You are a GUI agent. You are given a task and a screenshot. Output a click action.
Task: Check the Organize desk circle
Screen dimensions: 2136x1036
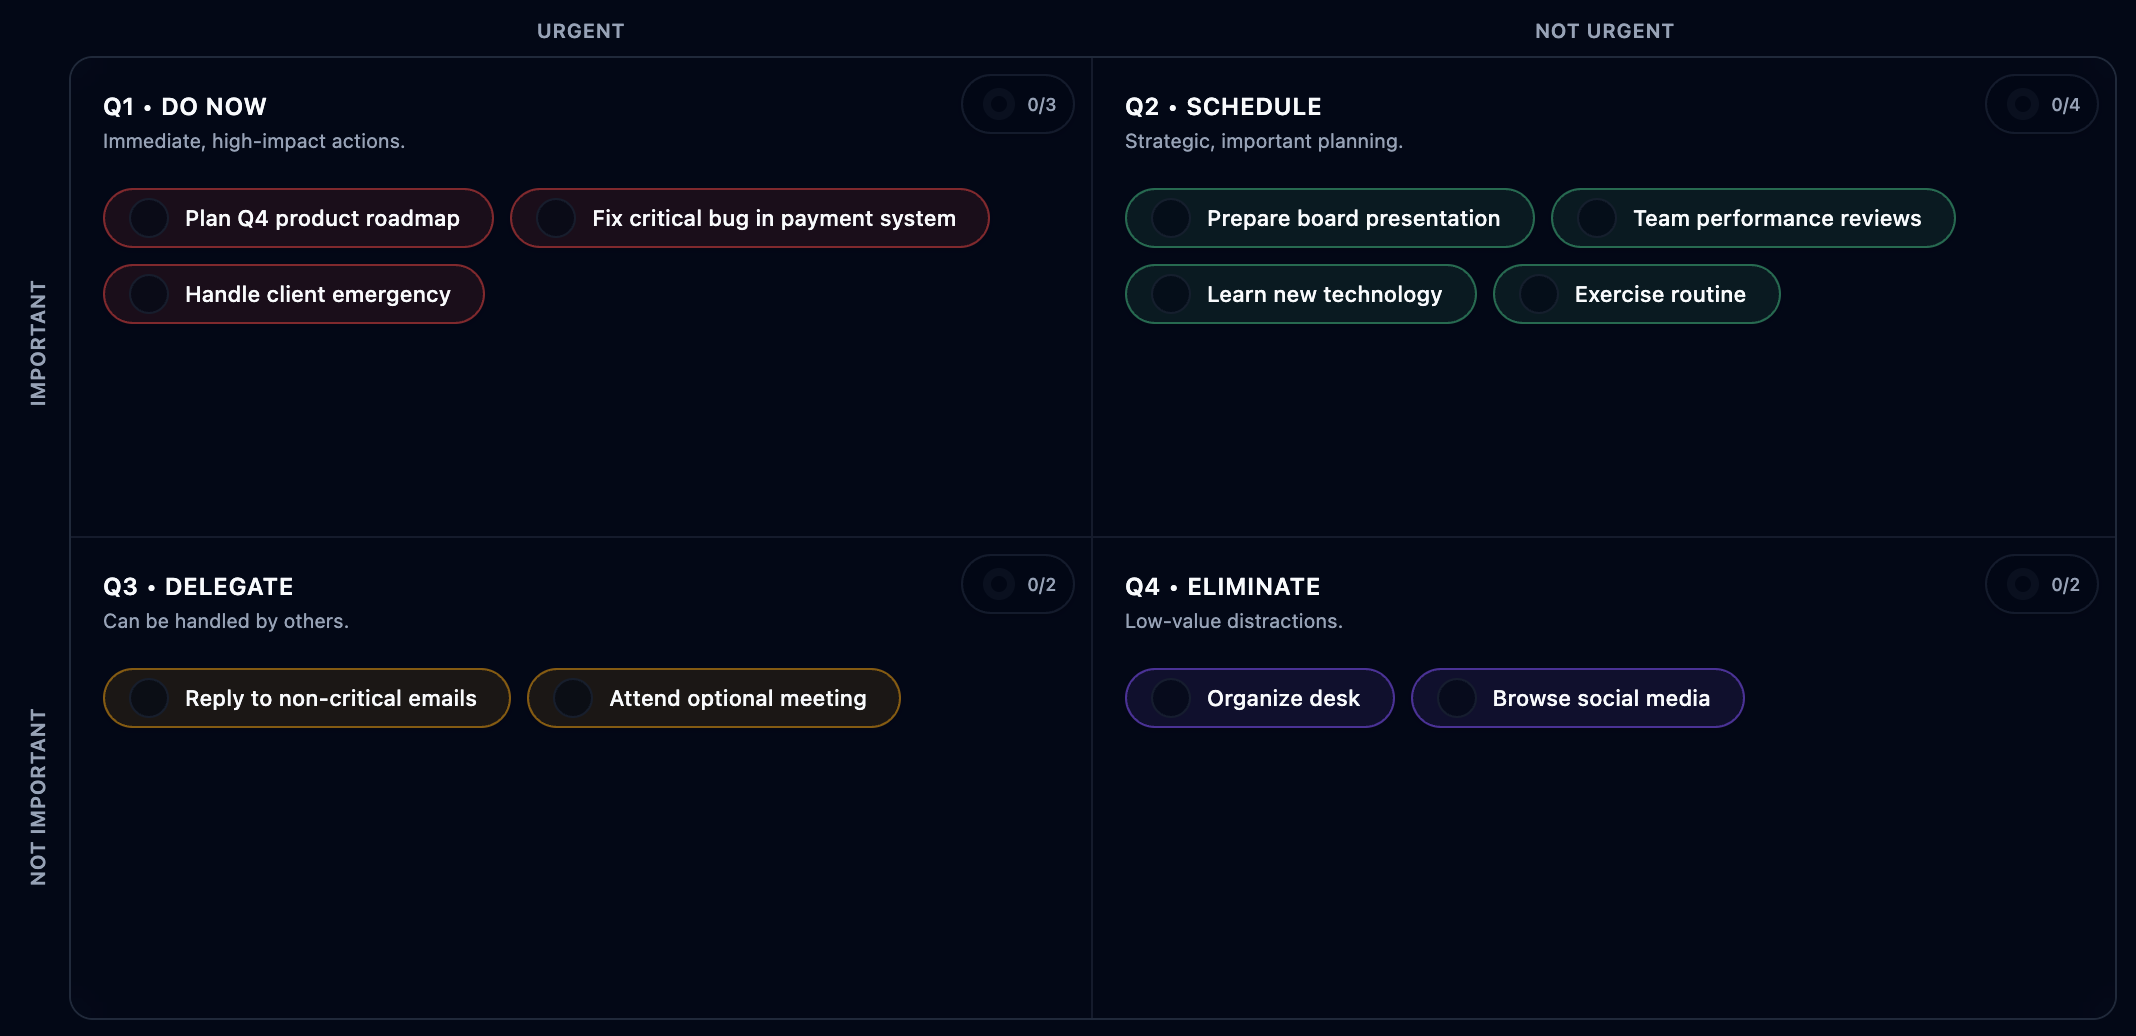pyautogui.click(x=1171, y=698)
